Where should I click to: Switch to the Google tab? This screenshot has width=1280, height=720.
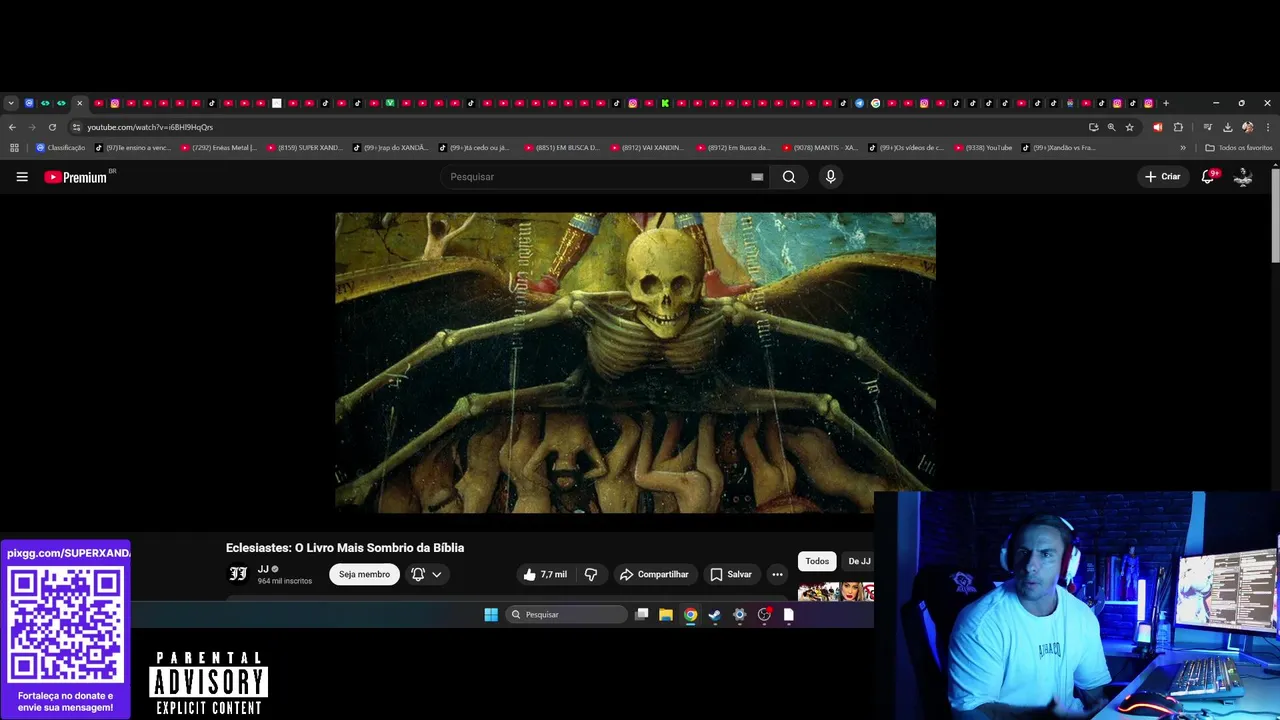tap(875, 103)
